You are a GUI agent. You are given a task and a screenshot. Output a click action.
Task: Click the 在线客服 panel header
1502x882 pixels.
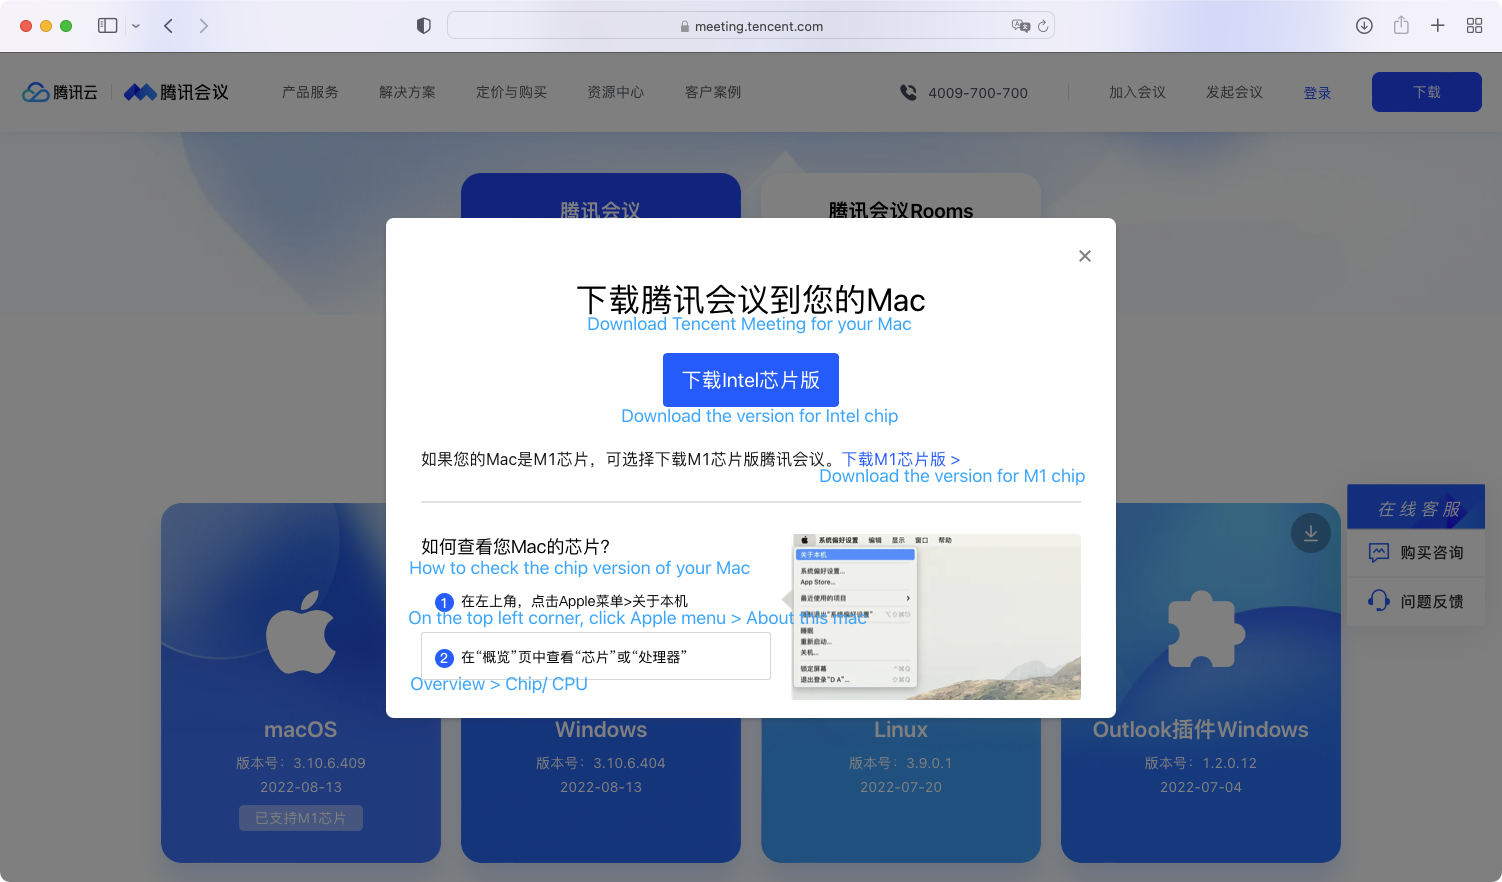(1417, 507)
